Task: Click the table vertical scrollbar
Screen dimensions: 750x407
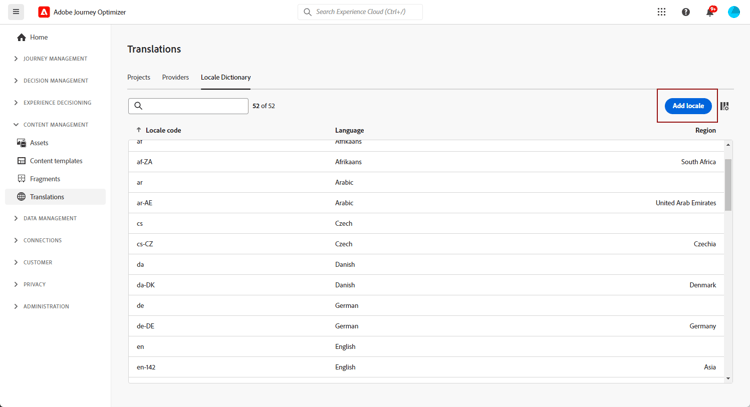Action: [728, 185]
